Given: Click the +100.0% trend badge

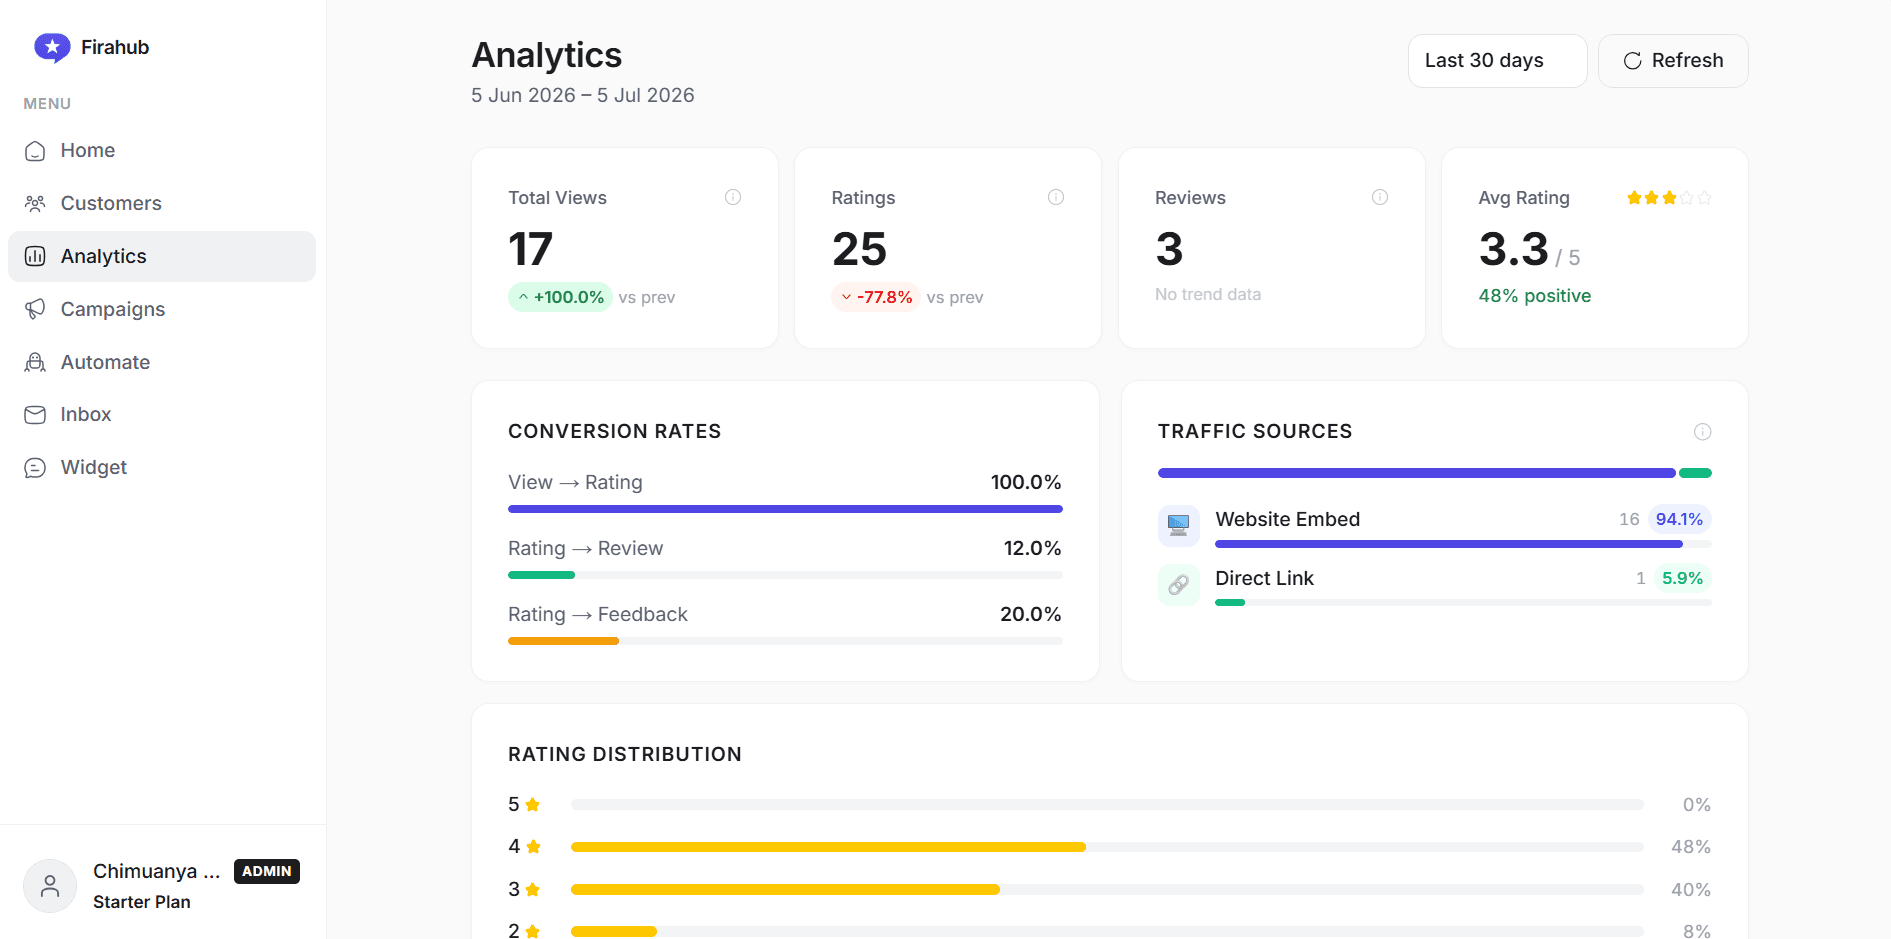Looking at the screenshot, I should tap(560, 297).
